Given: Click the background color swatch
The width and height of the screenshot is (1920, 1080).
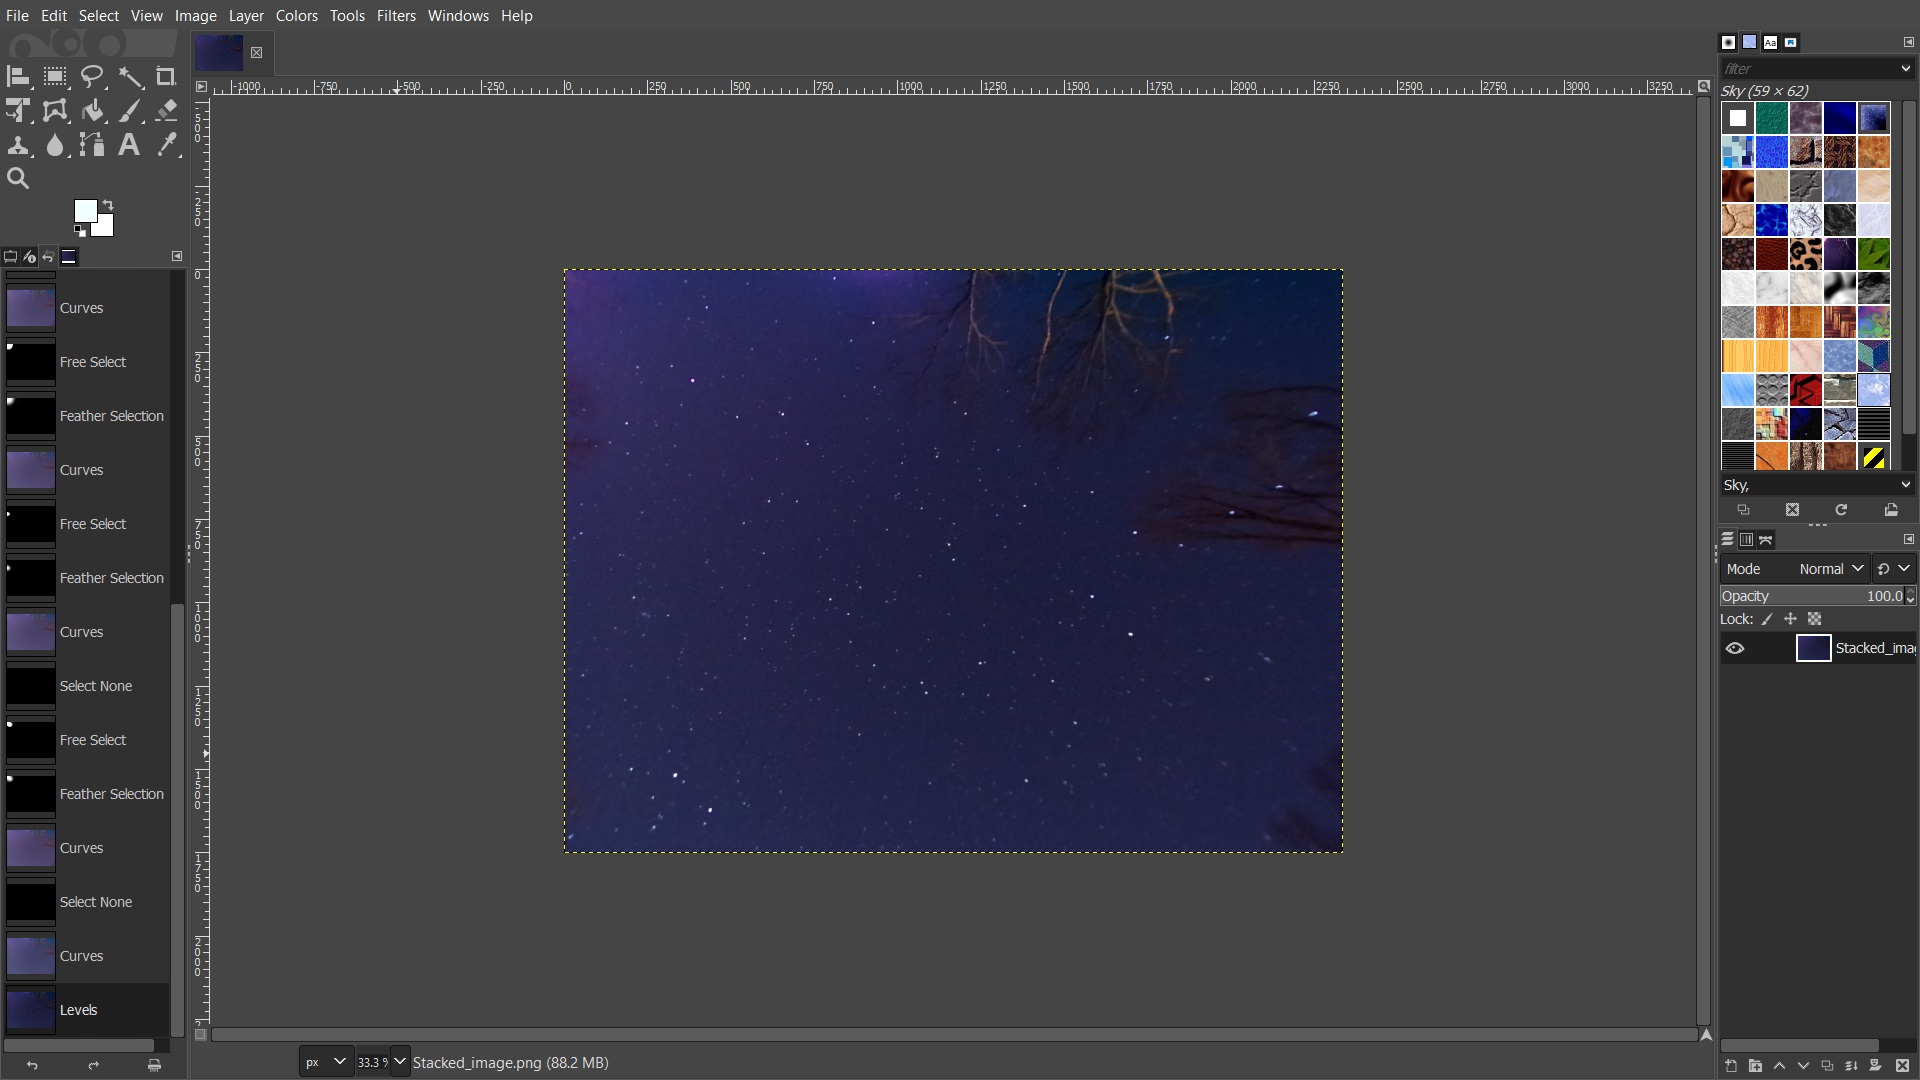Looking at the screenshot, I should pos(105,228).
